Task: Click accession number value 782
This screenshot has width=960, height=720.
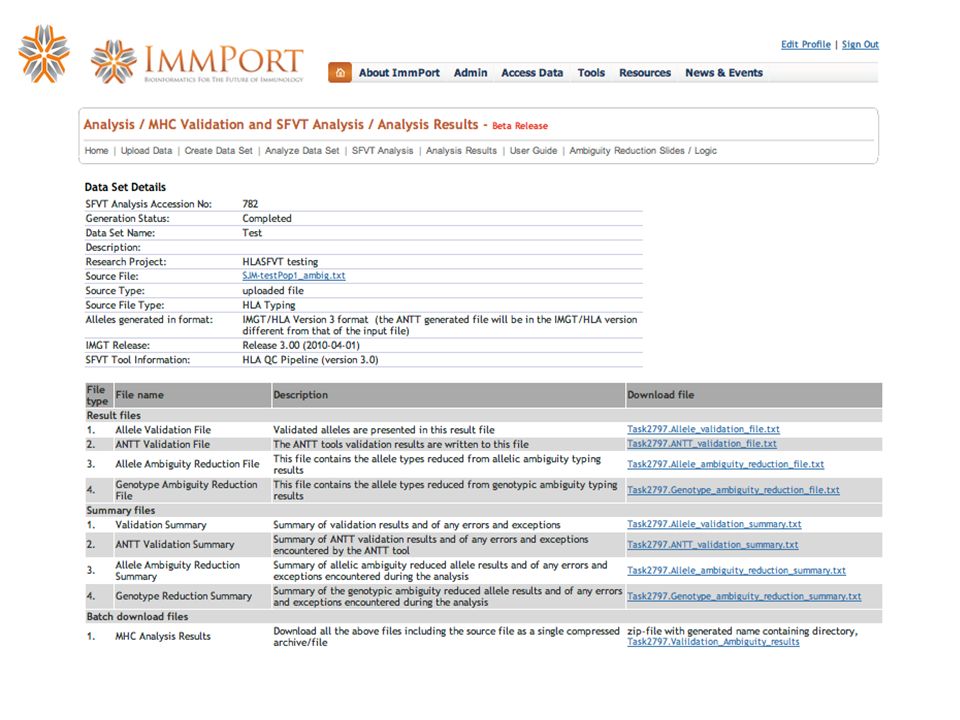Action: click(x=250, y=204)
